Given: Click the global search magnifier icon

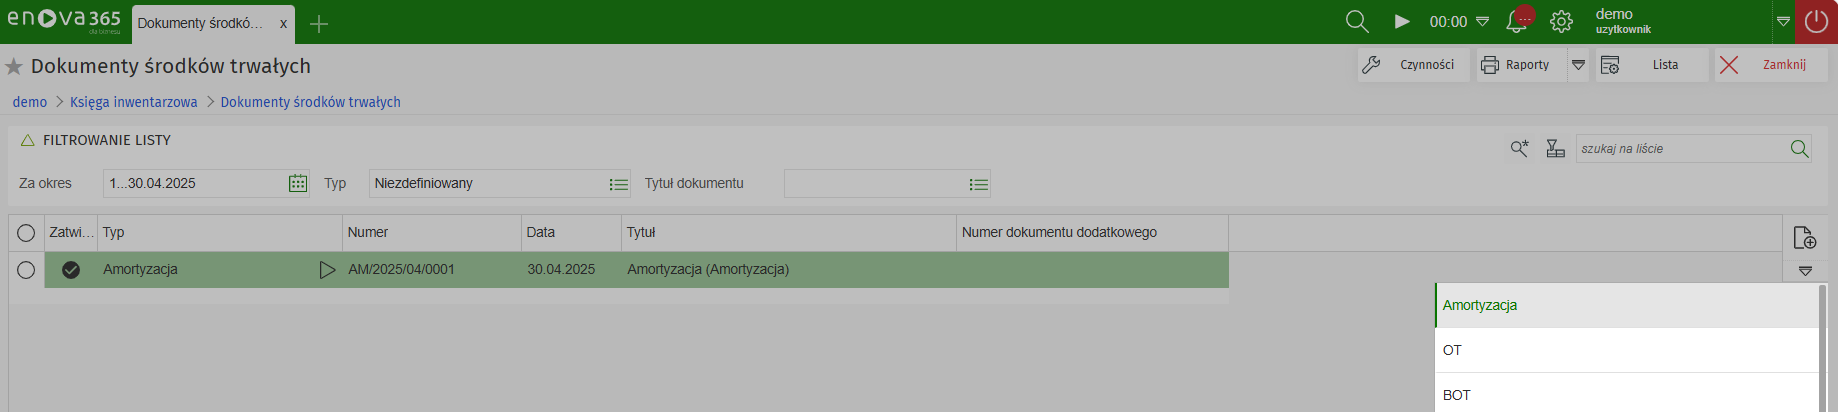Looking at the screenshot, I should point(1356,22).
